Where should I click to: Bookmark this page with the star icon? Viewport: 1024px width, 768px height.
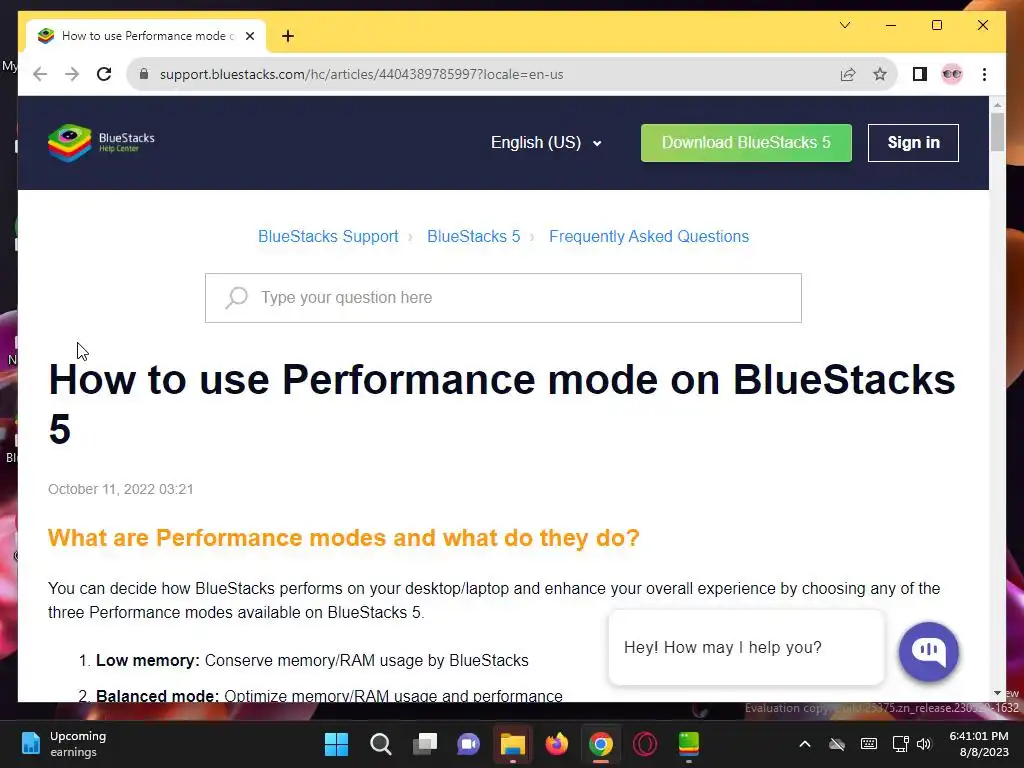(x=880, y=74)
